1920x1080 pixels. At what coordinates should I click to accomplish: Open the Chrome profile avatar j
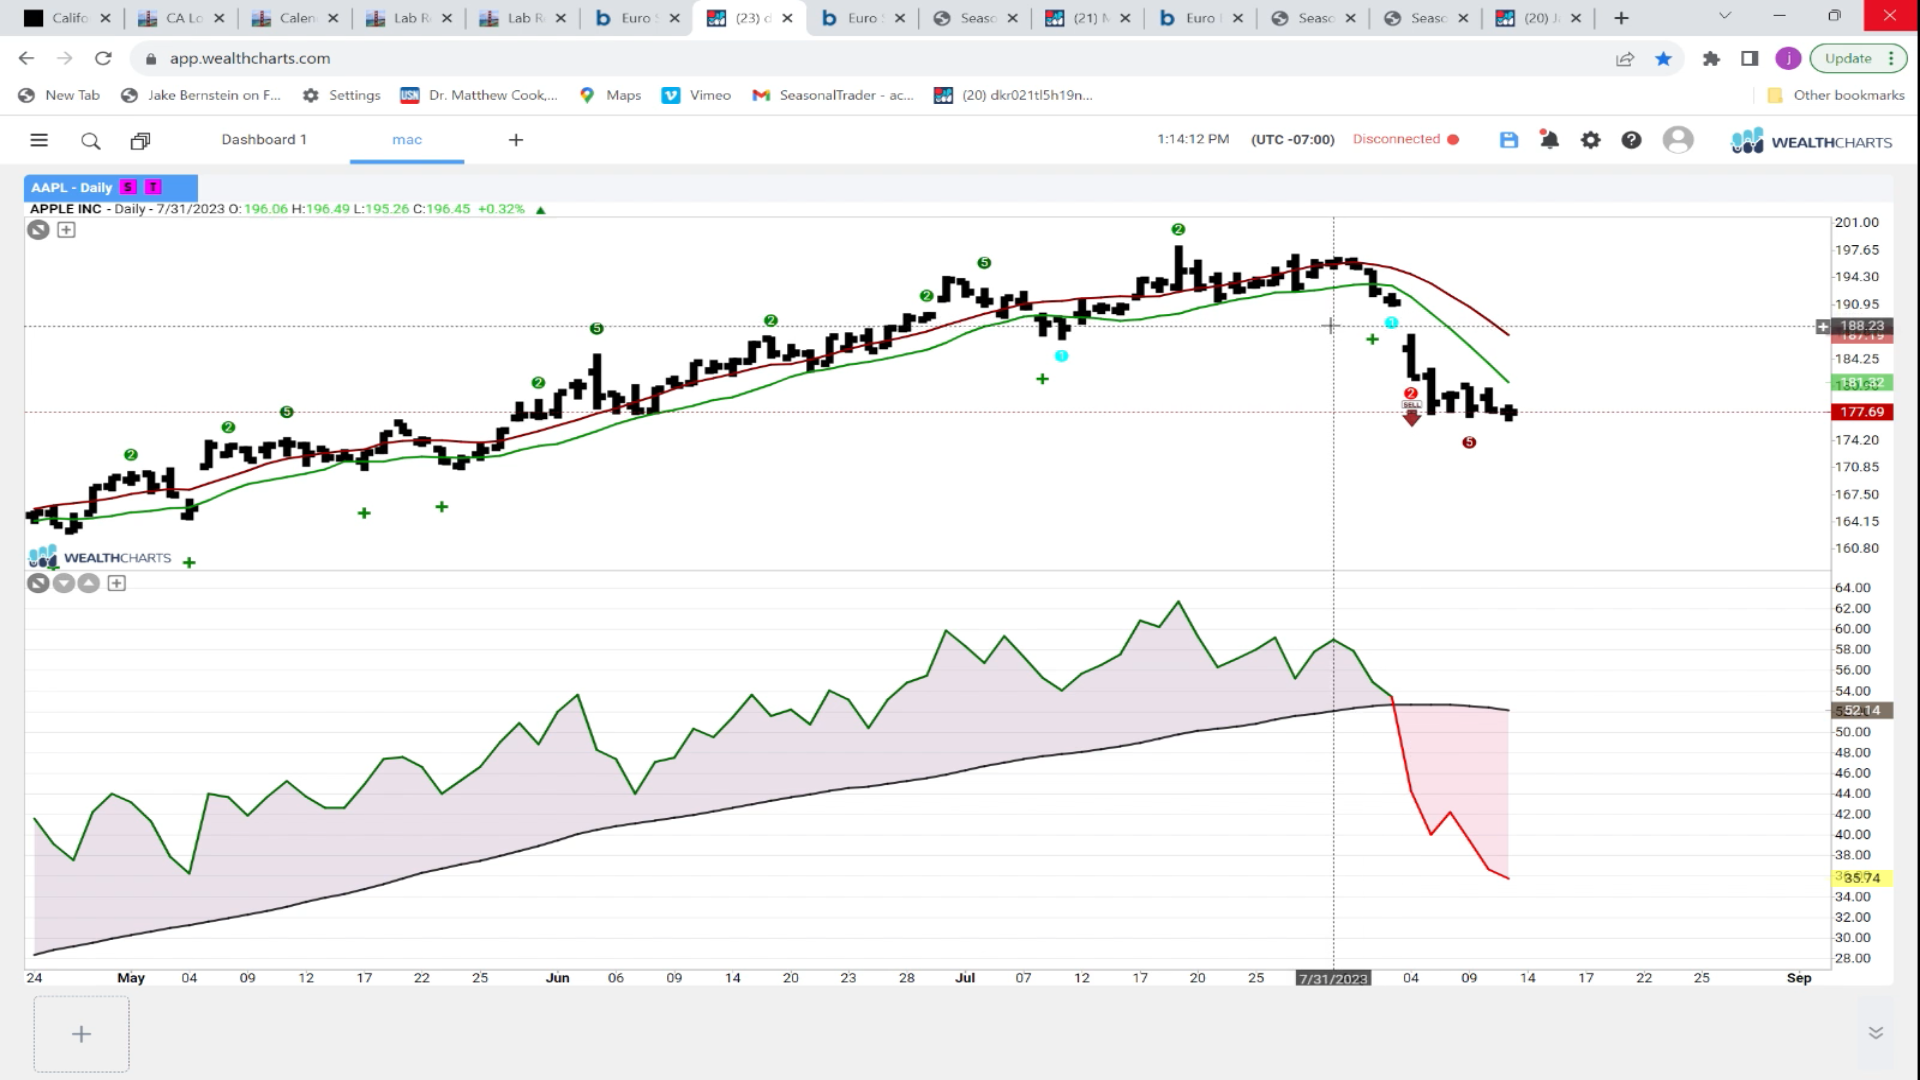tap(1788, 58)
